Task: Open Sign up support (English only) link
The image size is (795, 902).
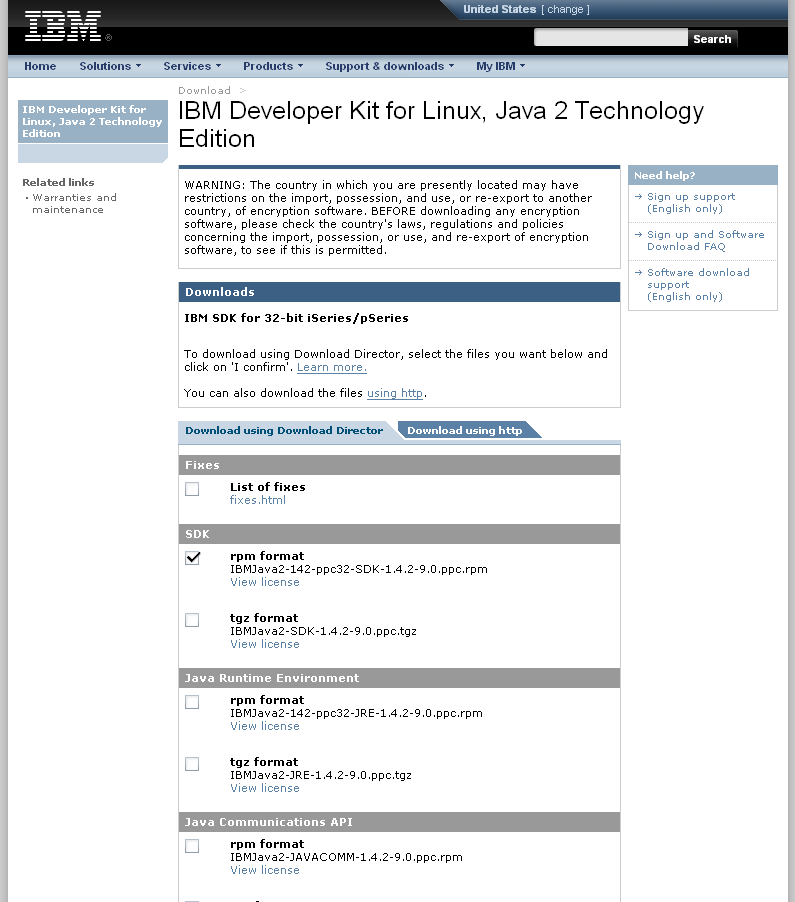Action: tap(691, 202)
